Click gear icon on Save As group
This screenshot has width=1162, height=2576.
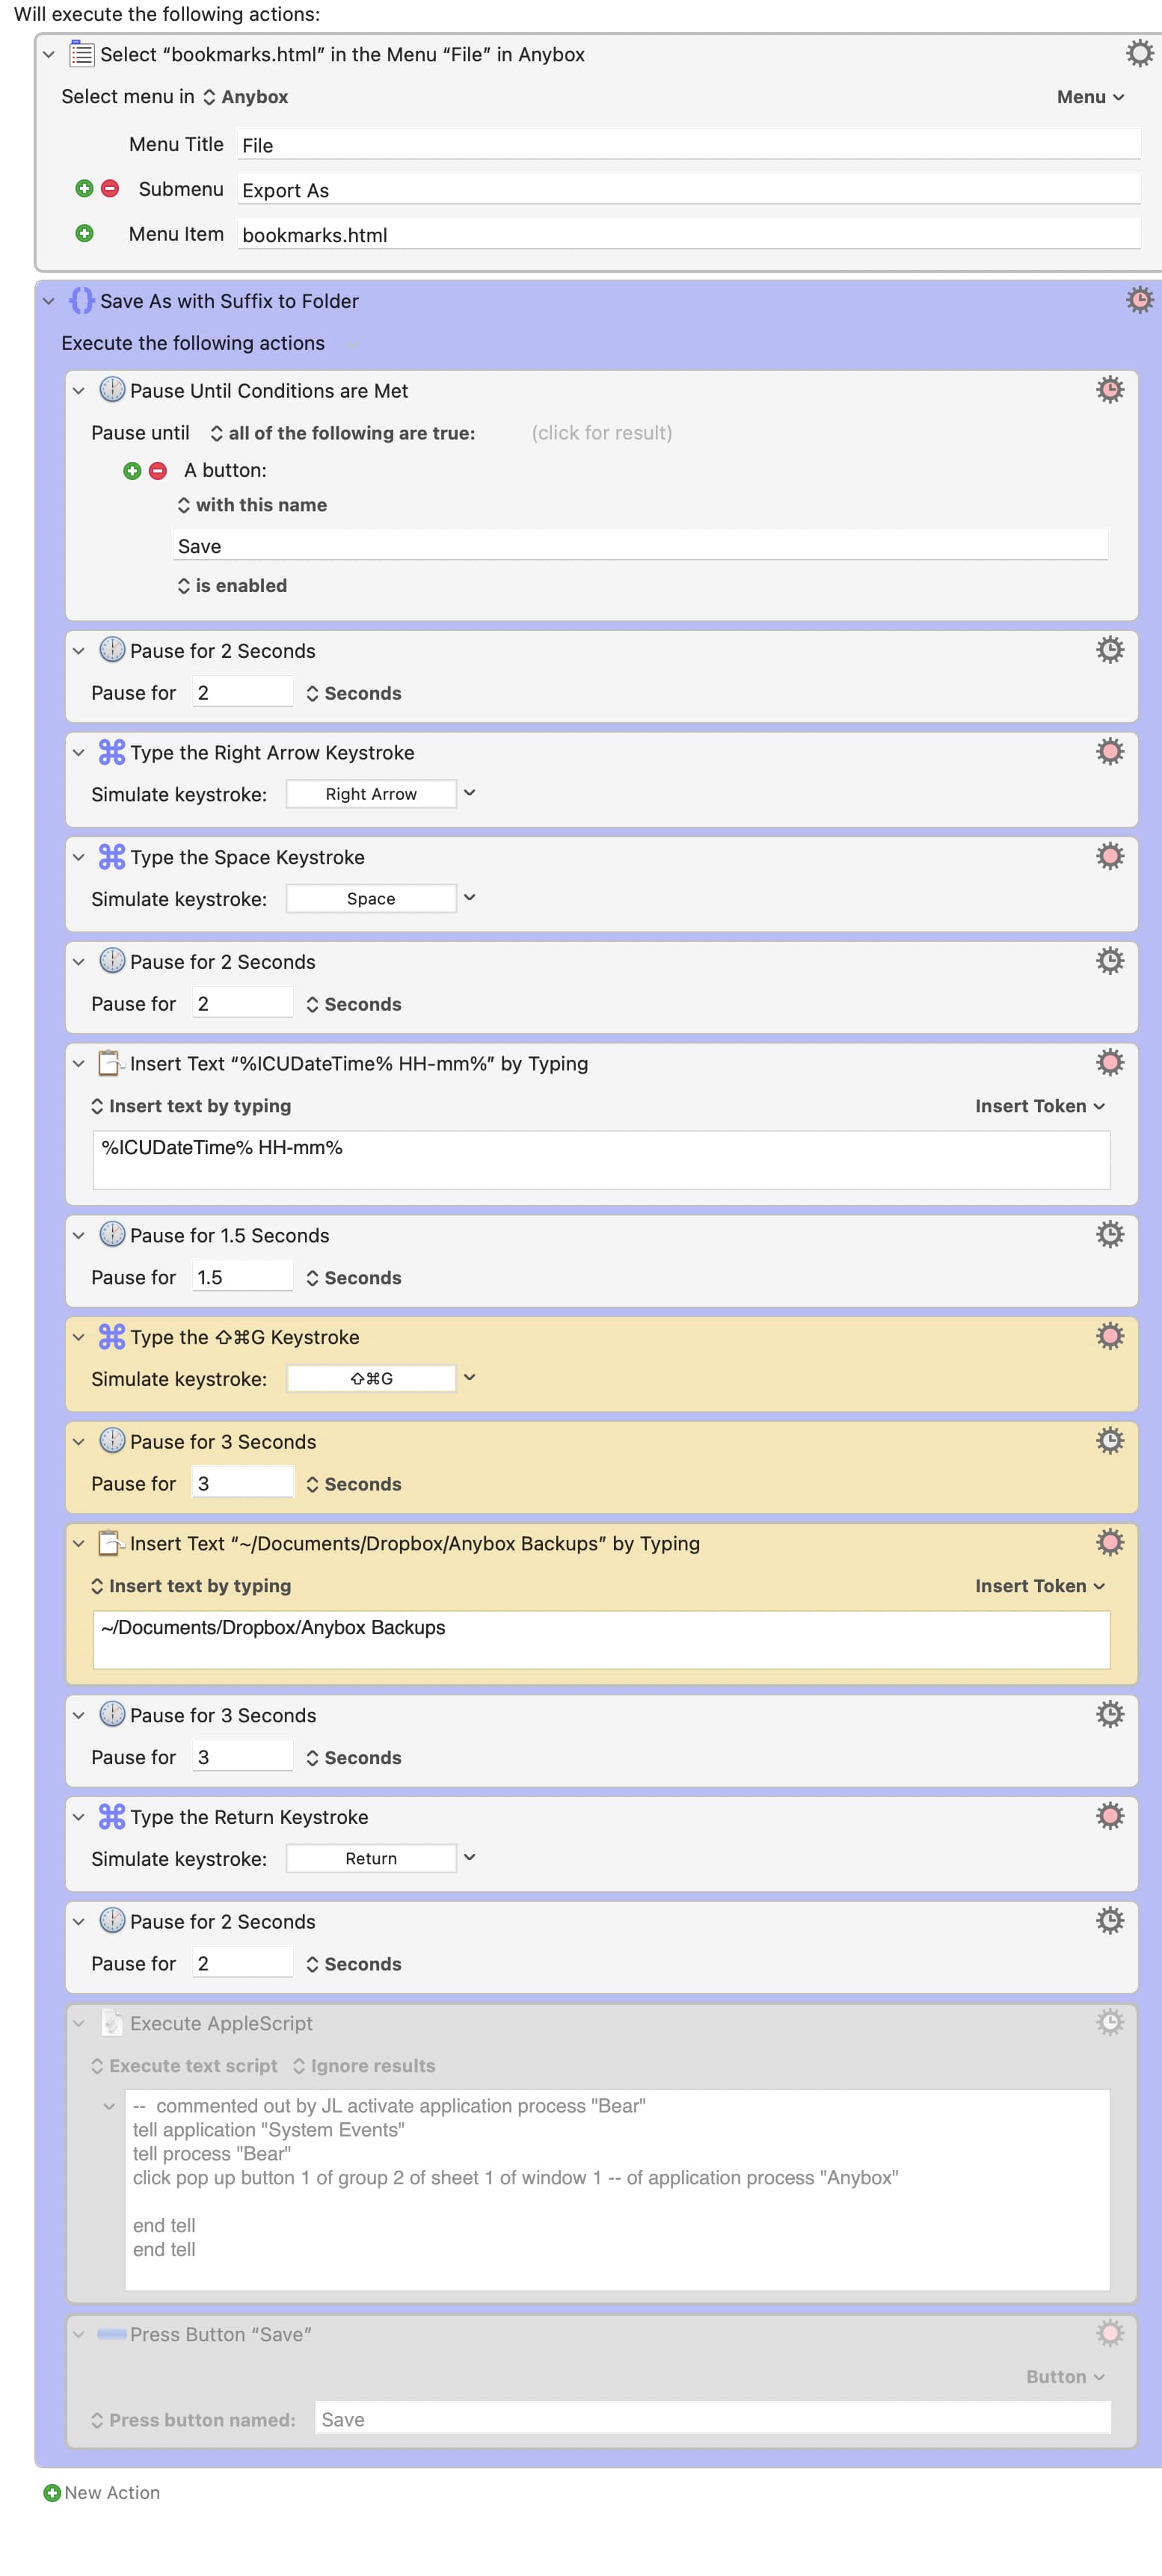coord(1139,300)
